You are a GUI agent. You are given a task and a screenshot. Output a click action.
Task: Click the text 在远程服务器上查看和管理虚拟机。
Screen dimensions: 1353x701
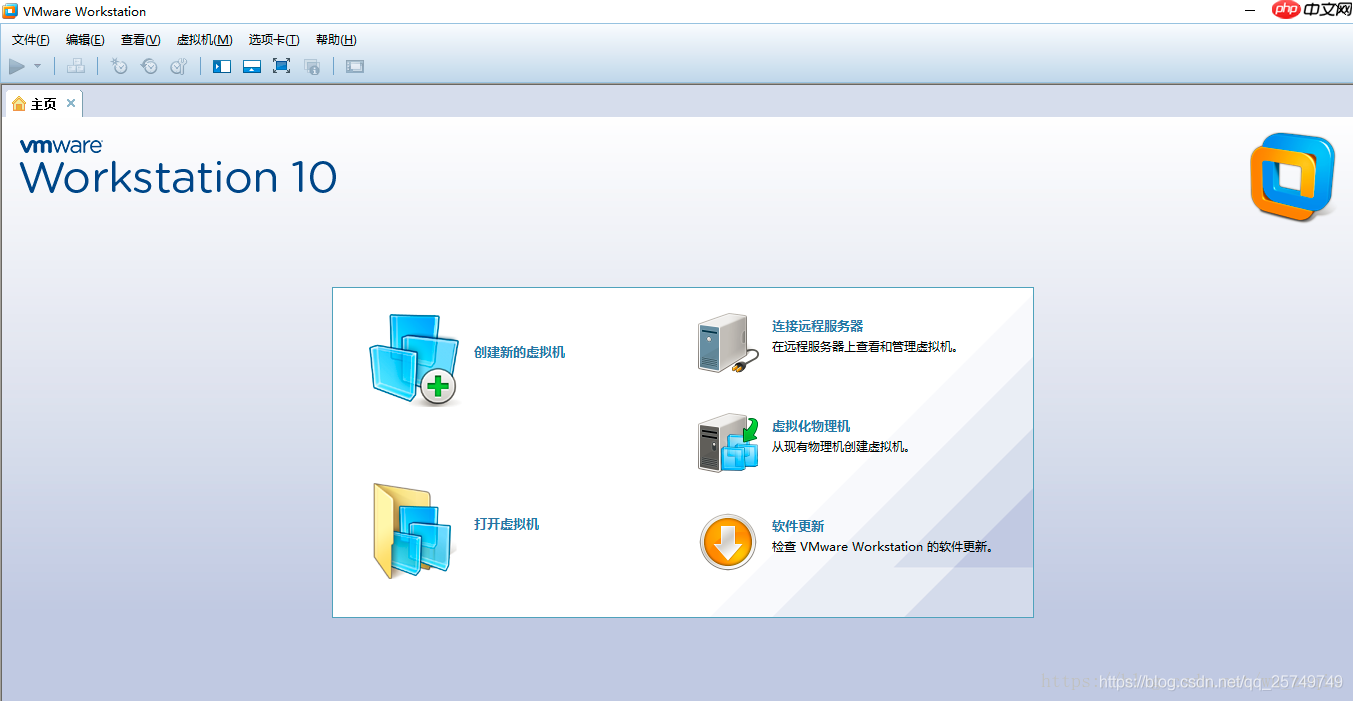point(865,347)
